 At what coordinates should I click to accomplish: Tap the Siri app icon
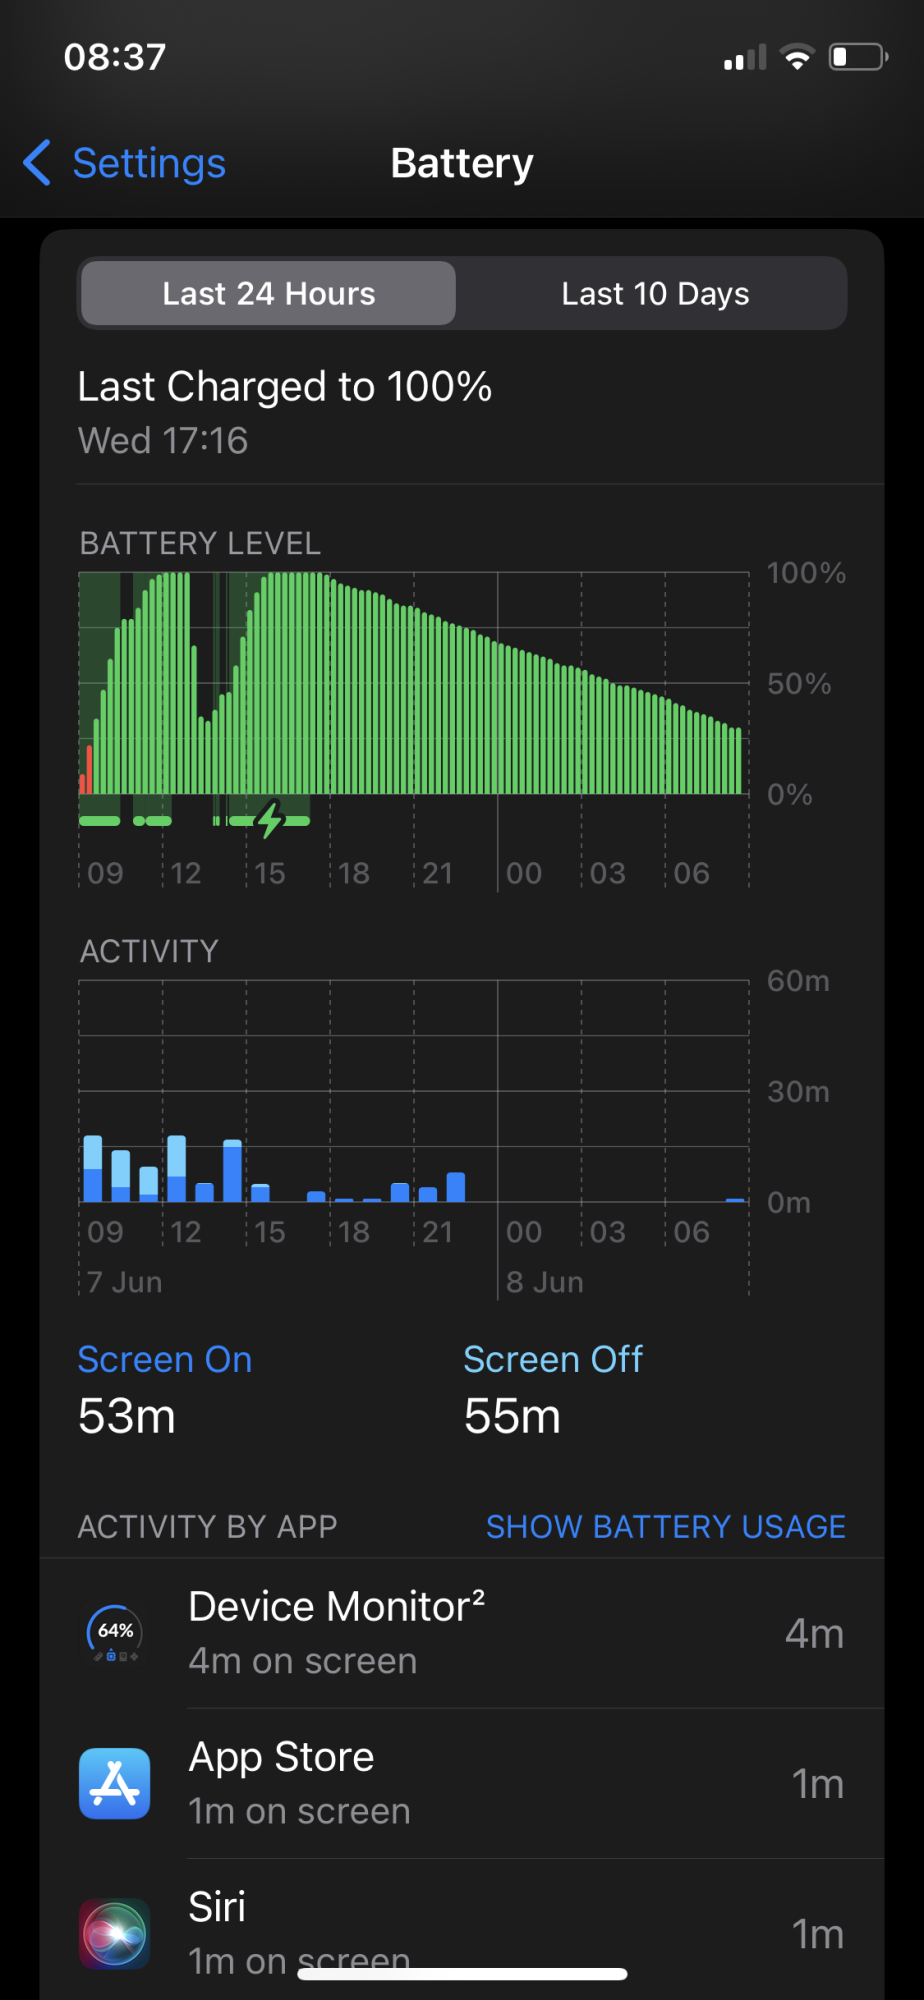(115, 1933)
